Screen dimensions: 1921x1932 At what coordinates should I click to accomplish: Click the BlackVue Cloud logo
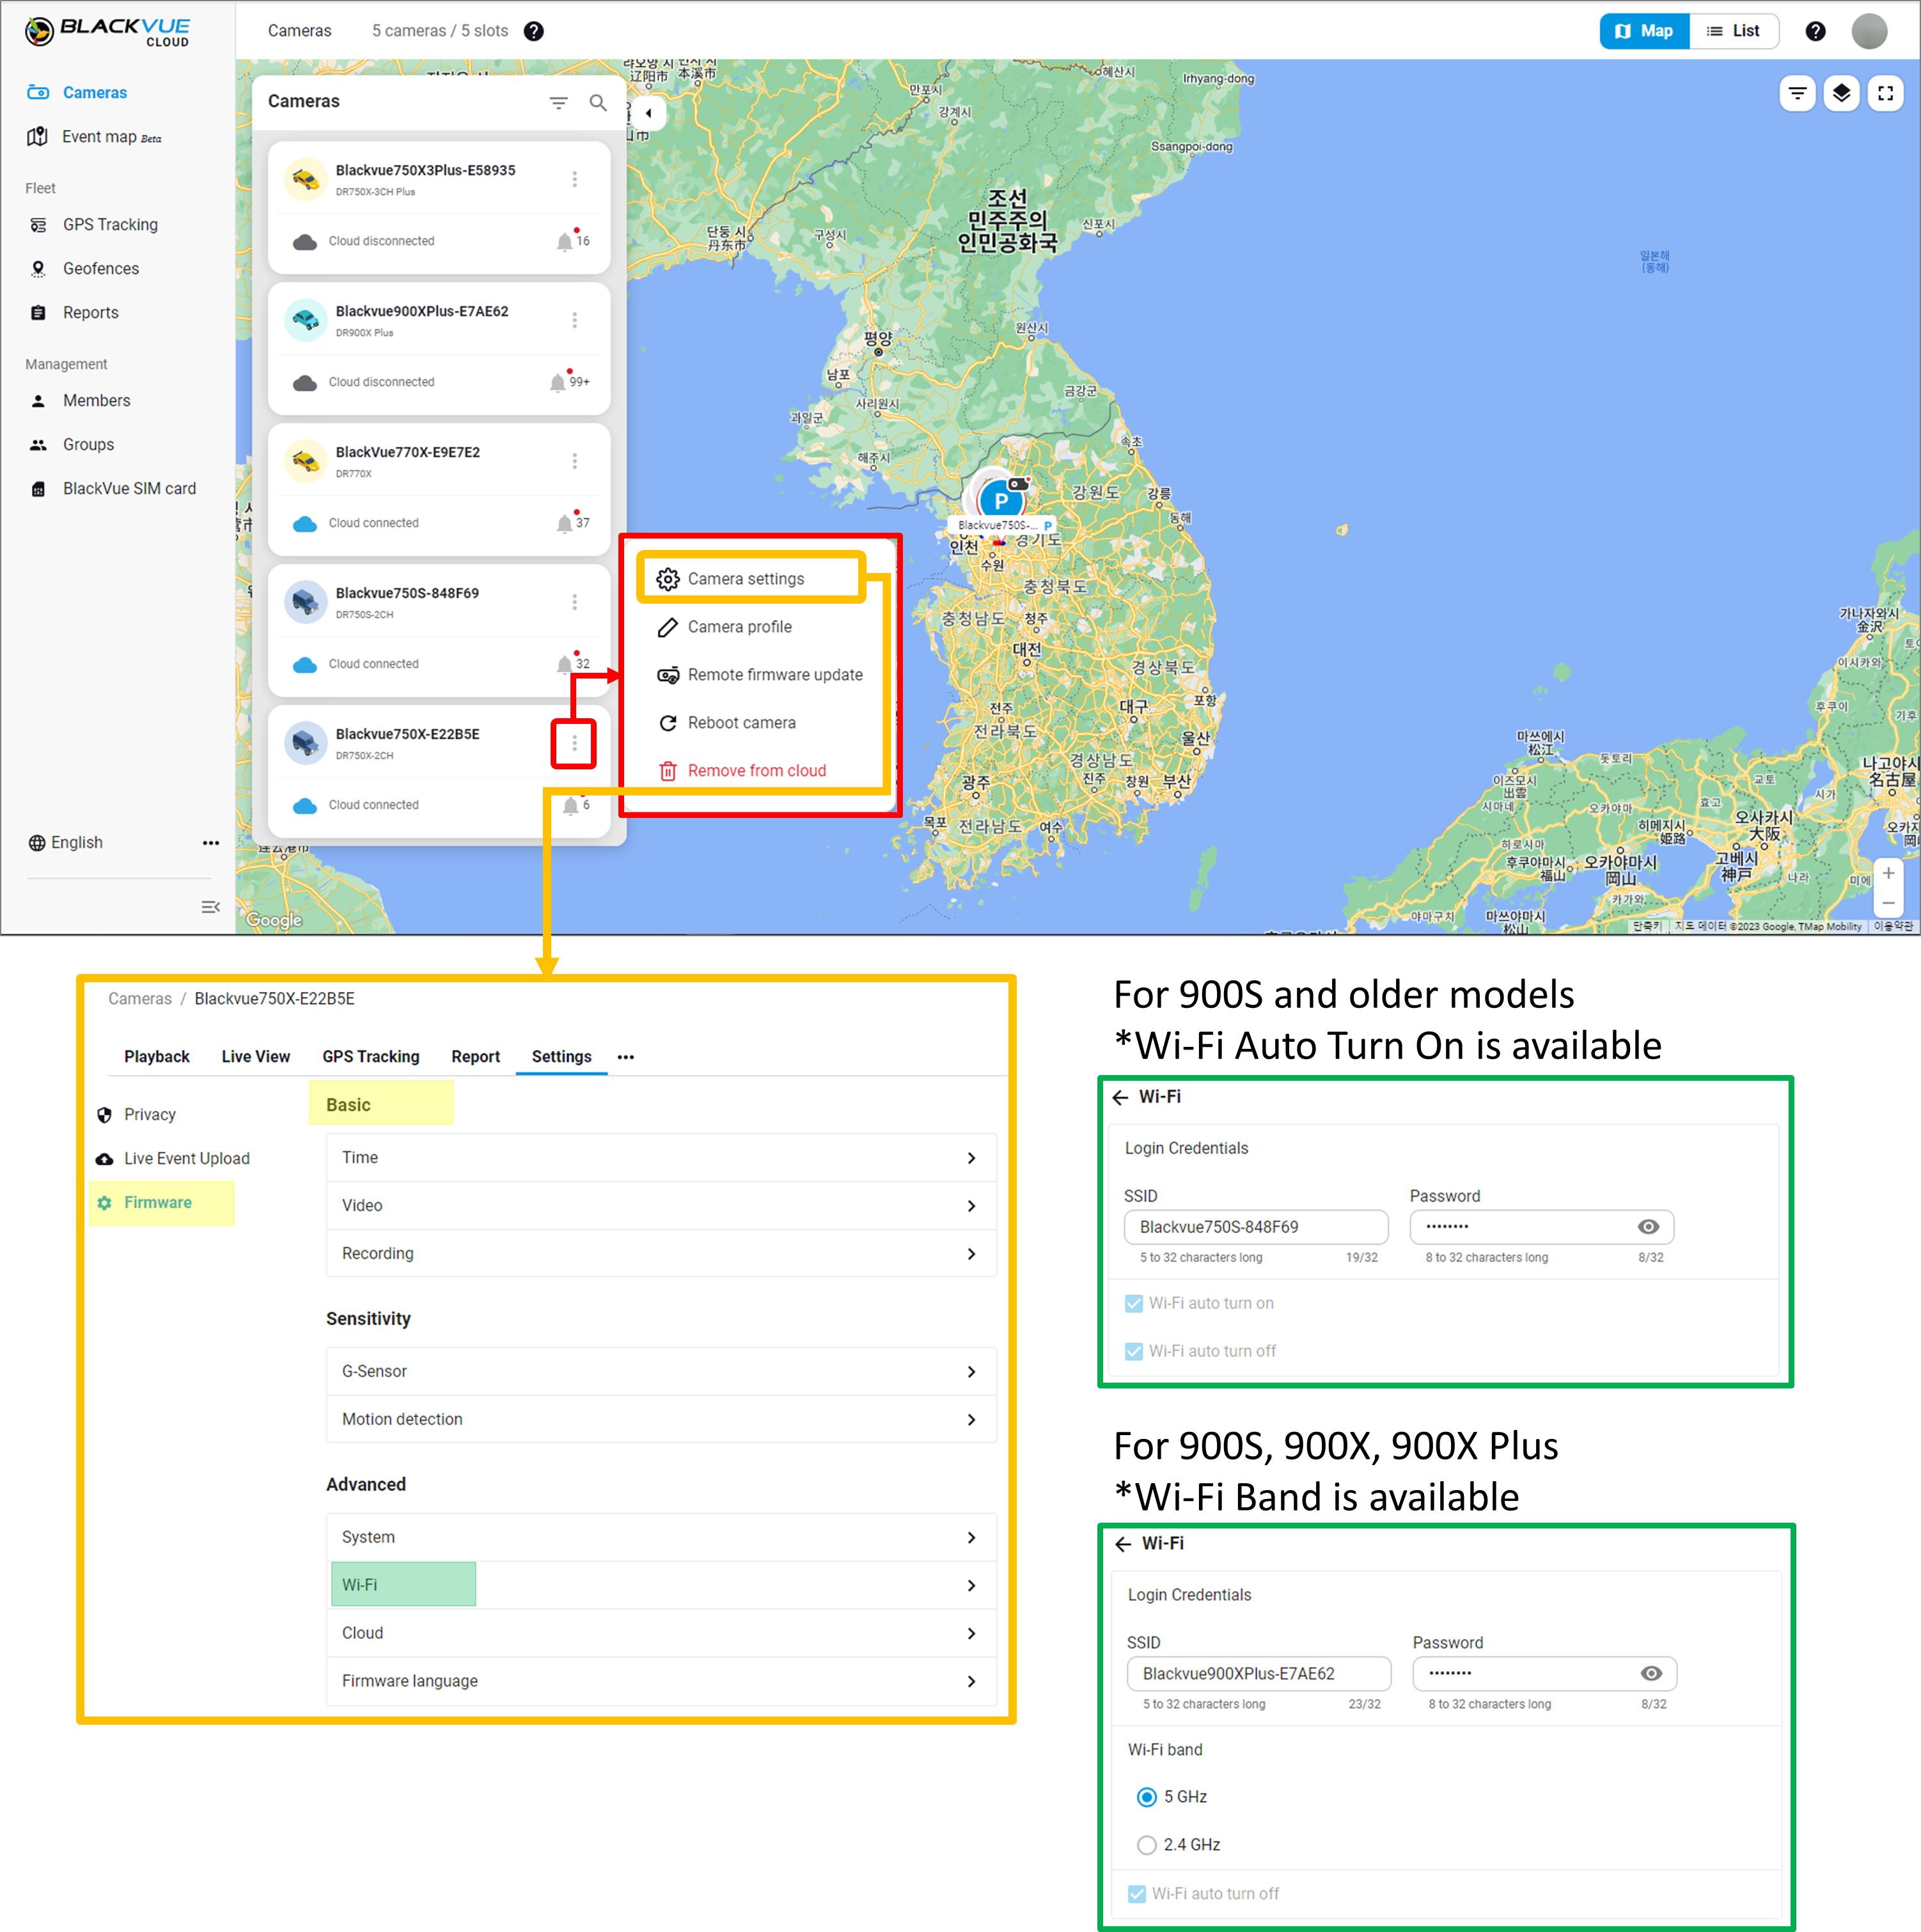click(107, 32)
